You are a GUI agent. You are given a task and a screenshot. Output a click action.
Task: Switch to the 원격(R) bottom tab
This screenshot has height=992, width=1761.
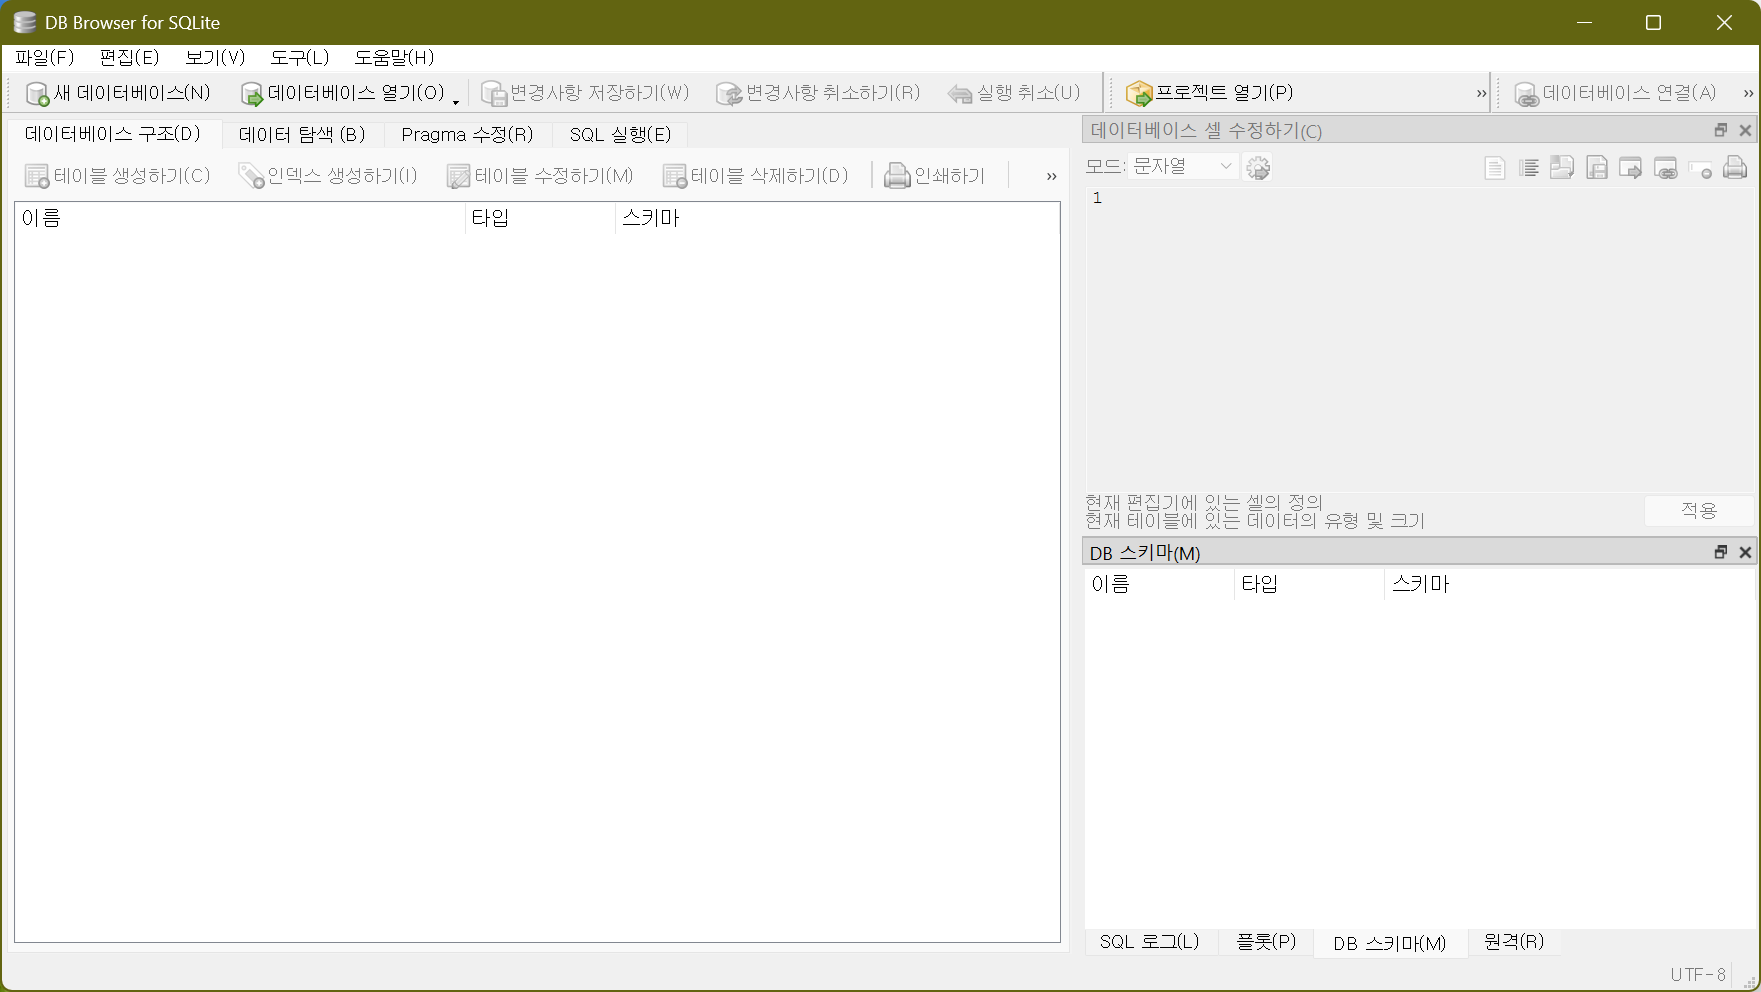click(1514, 942)
